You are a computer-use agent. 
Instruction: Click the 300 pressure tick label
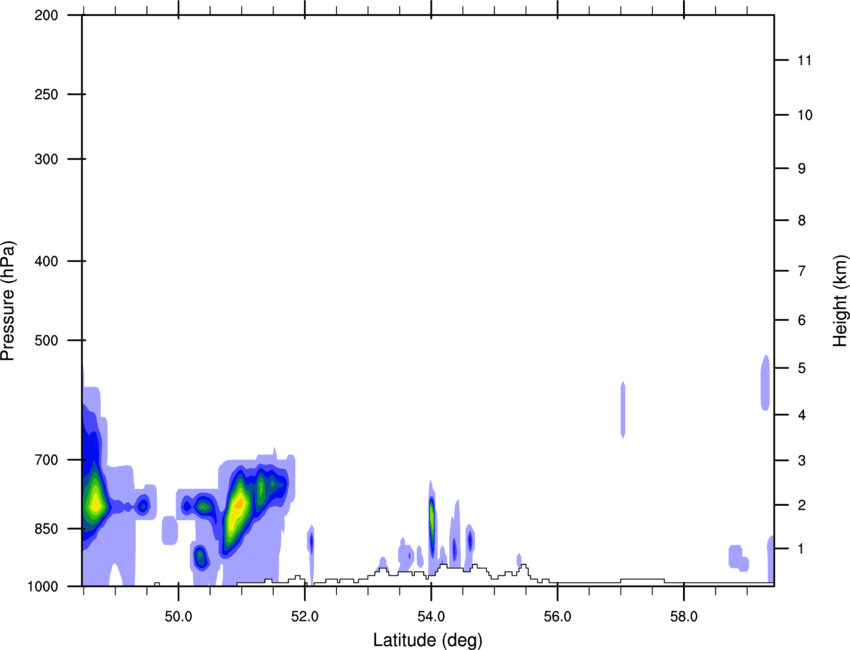point(46,159)
